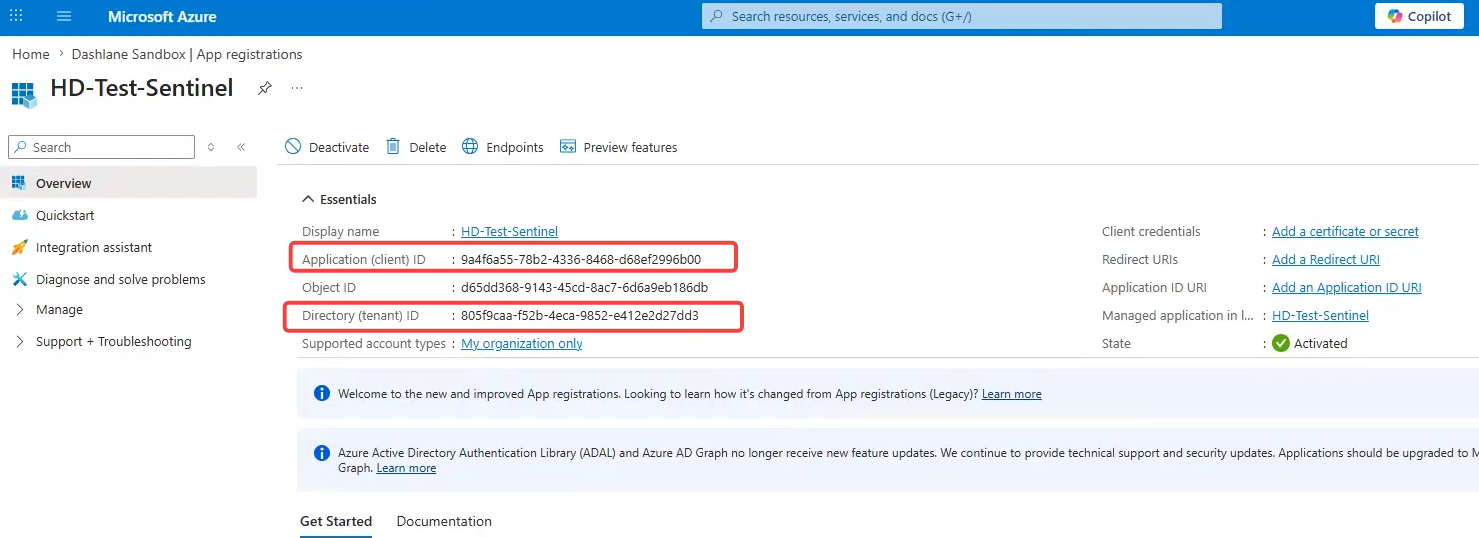Go to Home breadcrumb
Viewport: 1479px width, 538px height.
tap(31, 54)
